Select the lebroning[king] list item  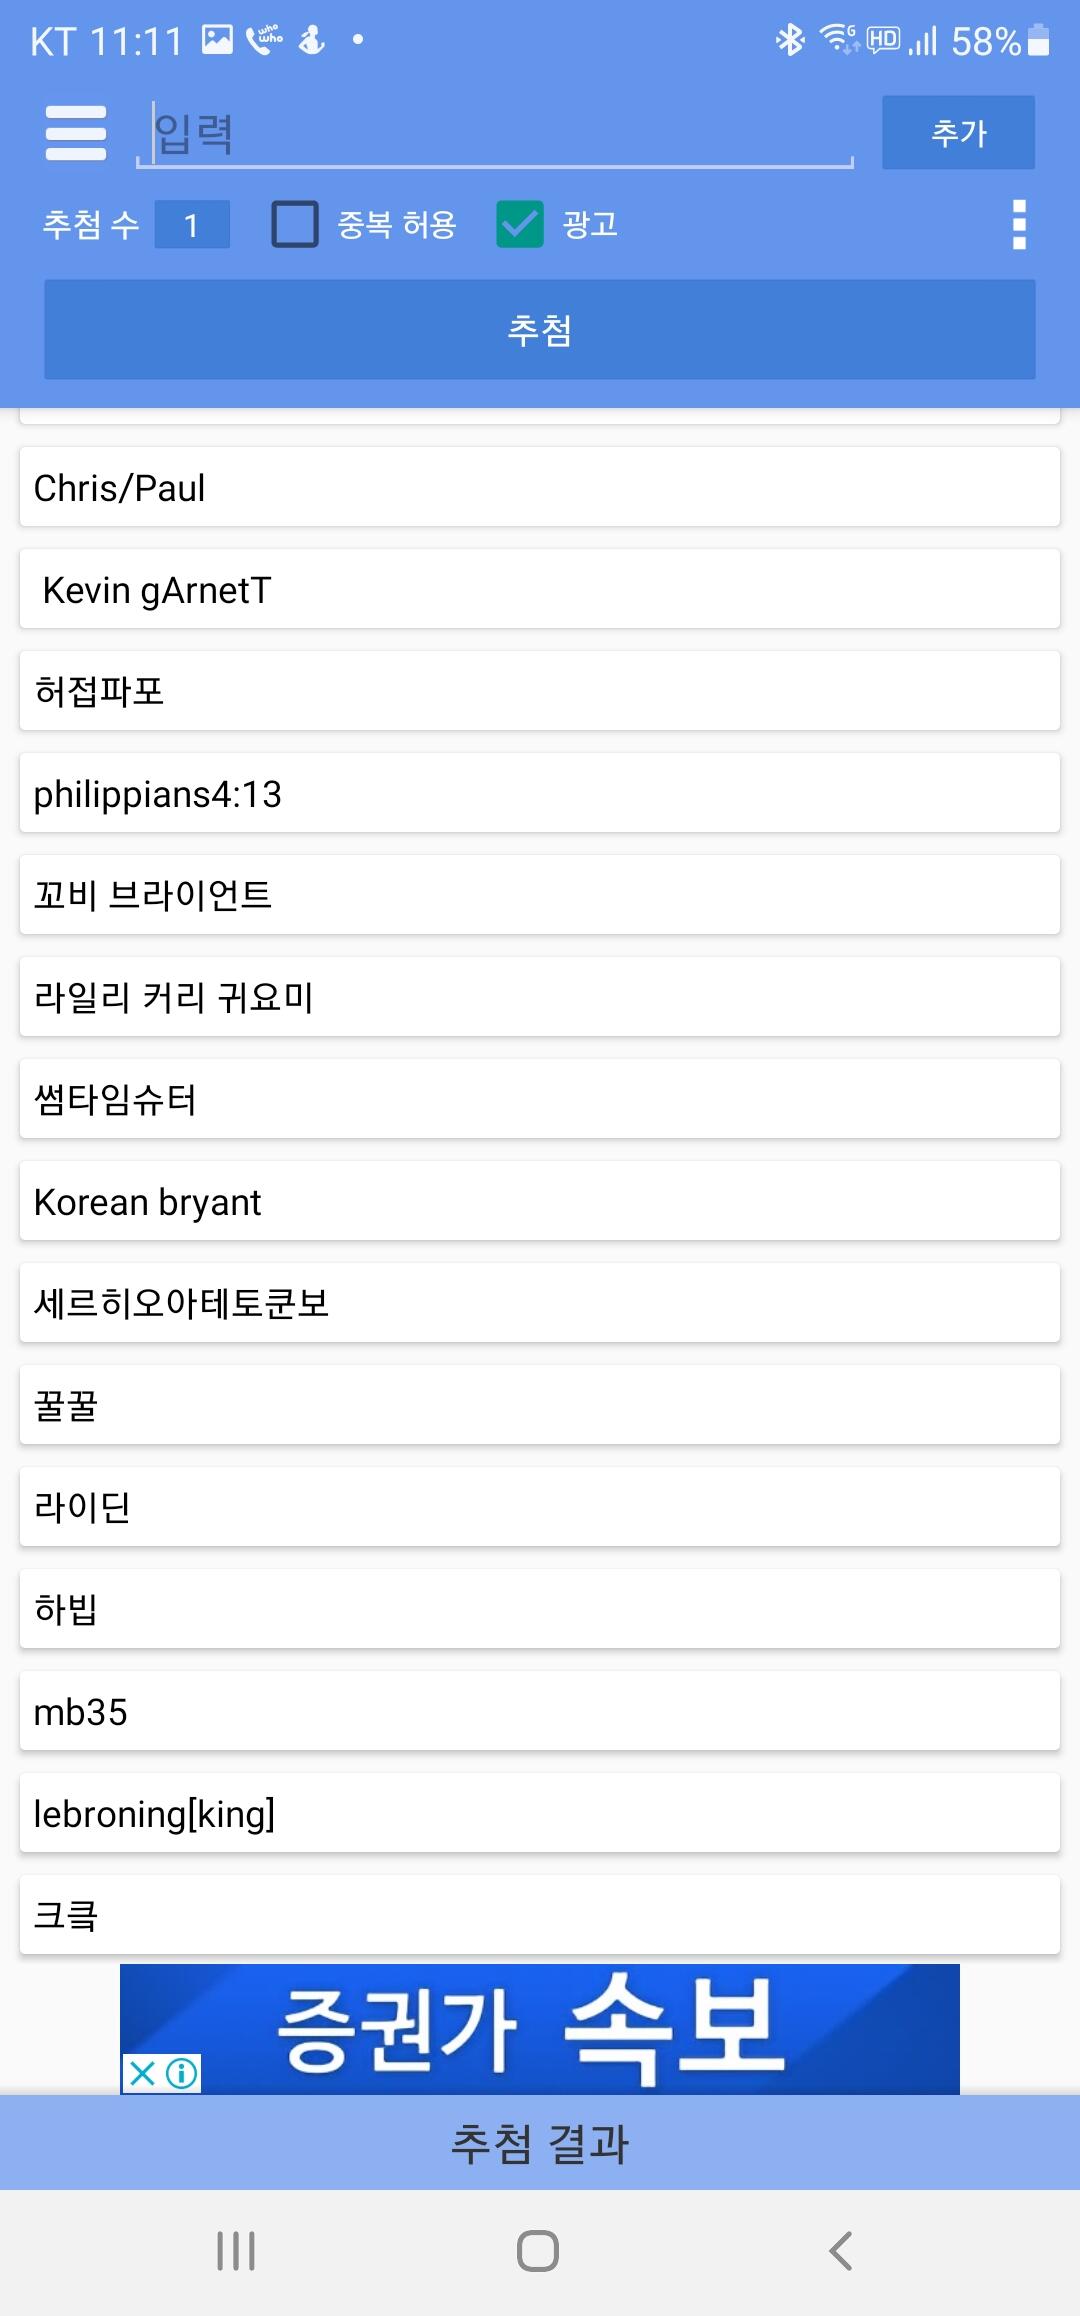tap(540, 1813)
